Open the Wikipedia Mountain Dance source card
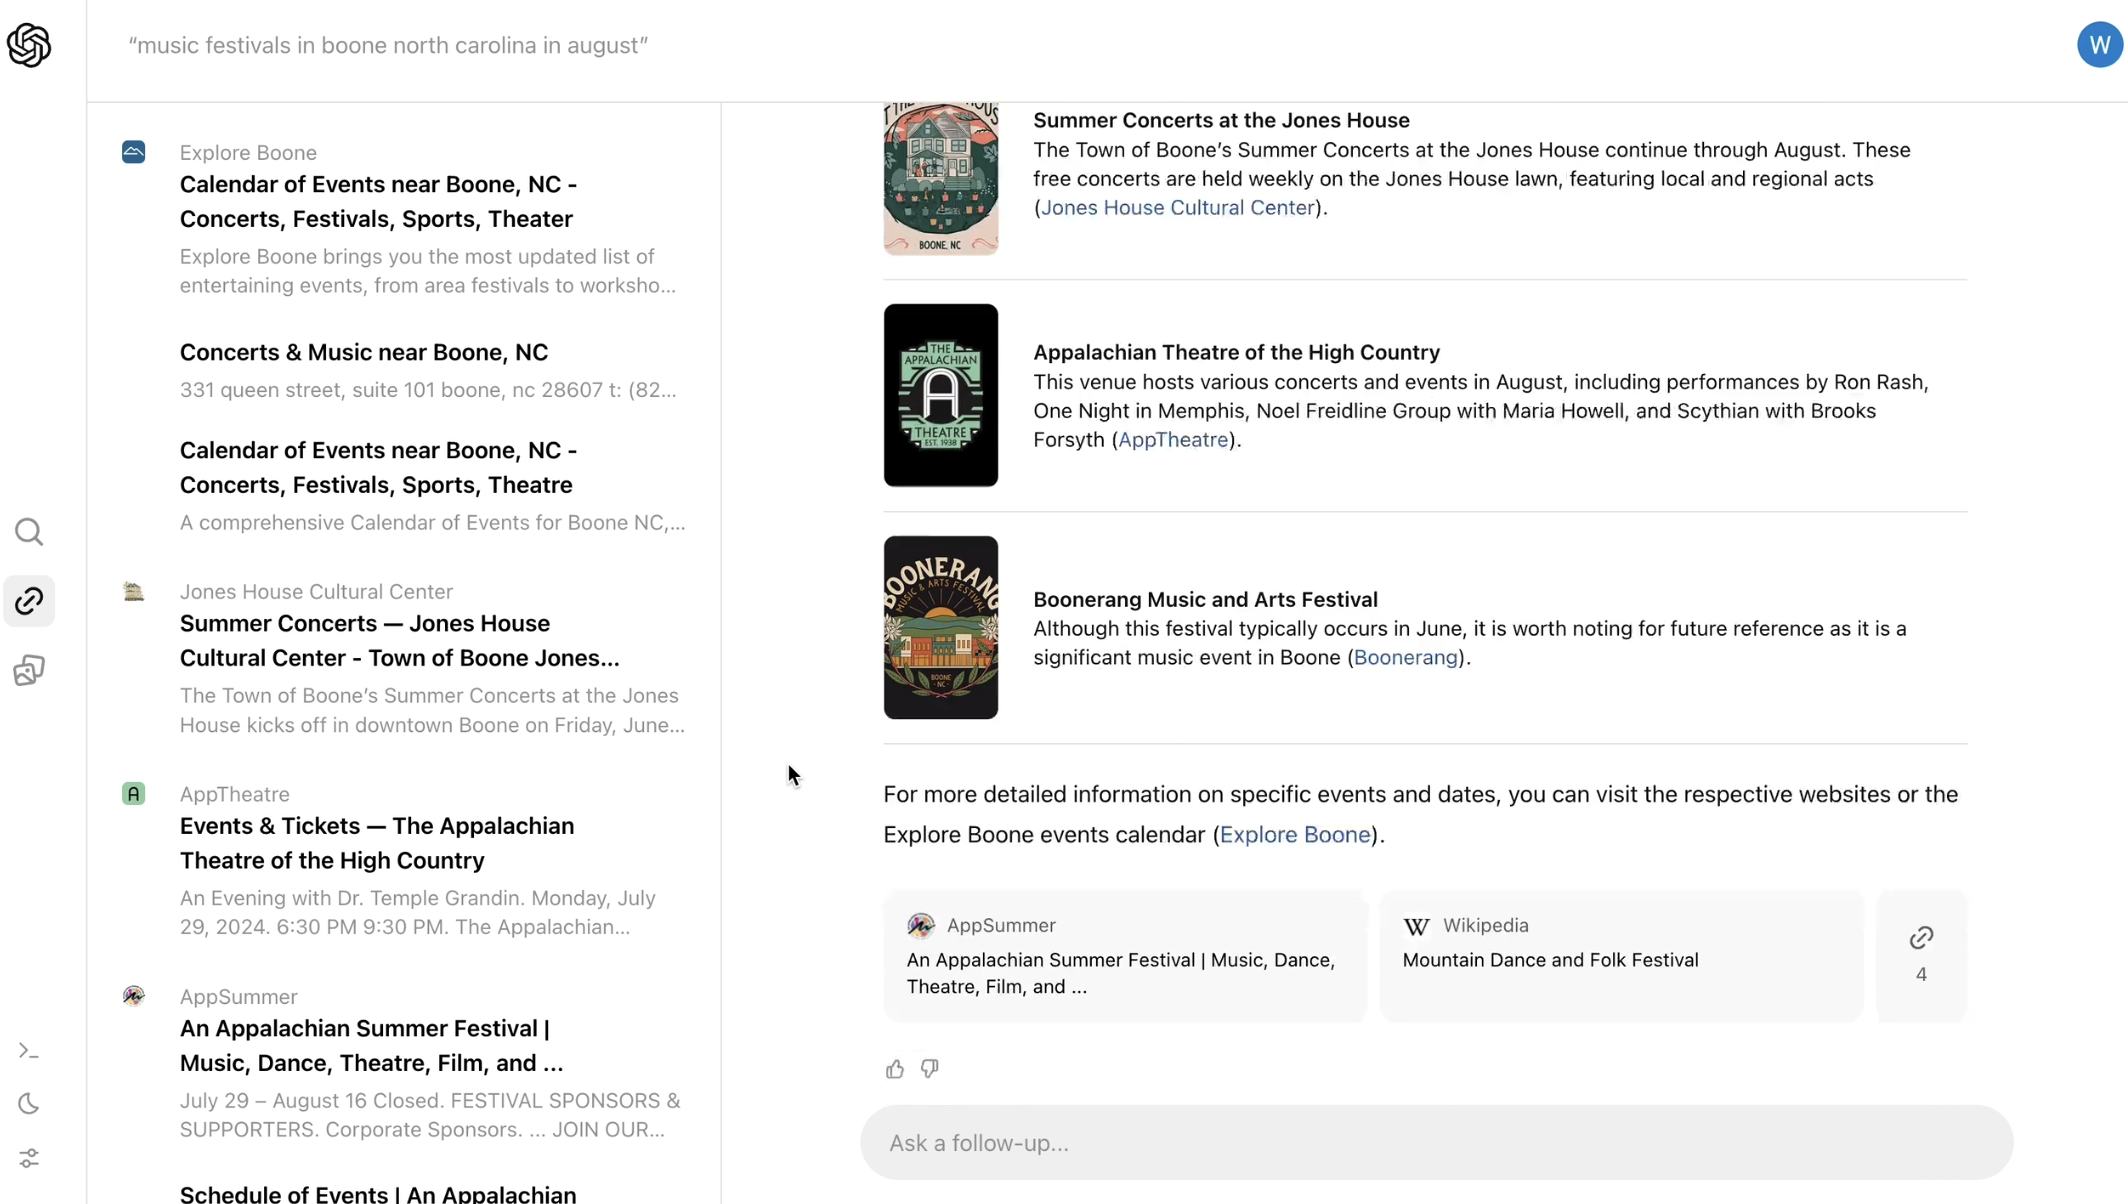Image resolution: width=2128 pixels, height=1204 pixels. click(x=1620, y=955)
